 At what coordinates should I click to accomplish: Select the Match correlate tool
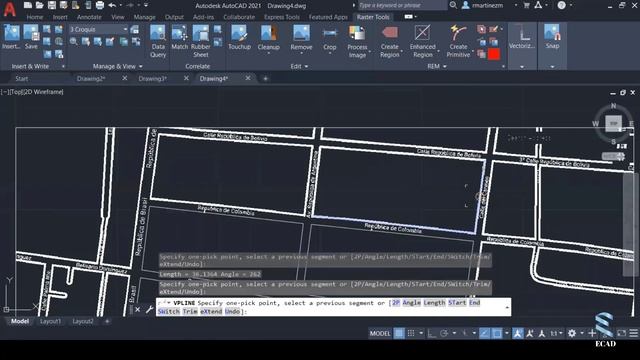pyautogui.click(x=180, y=38)
